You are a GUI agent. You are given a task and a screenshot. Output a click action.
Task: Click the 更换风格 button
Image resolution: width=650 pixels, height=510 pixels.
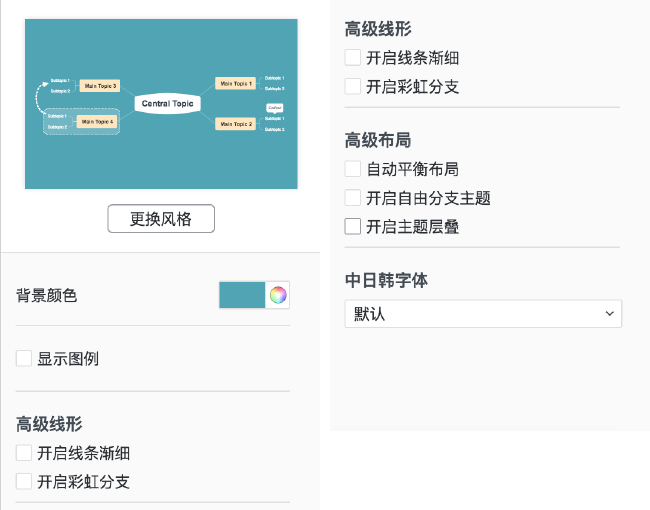tap(161, 219)
